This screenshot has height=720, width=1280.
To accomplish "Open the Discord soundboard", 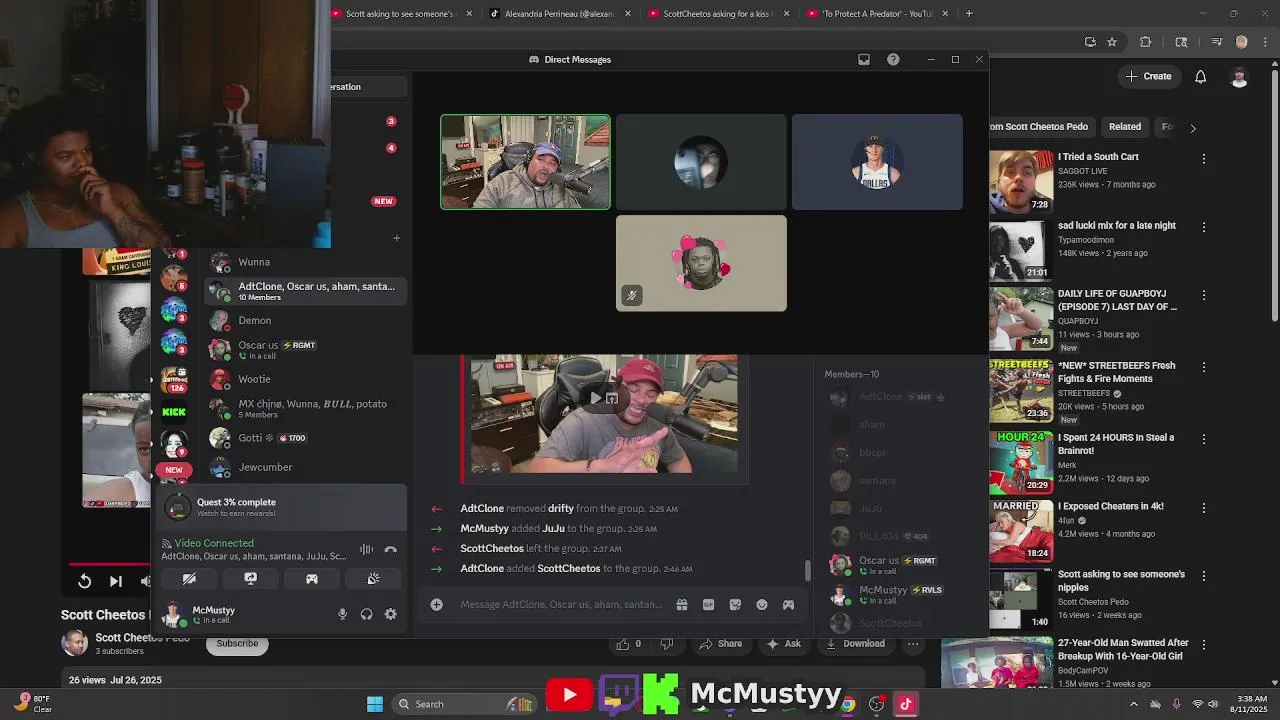I will [373, 579].
